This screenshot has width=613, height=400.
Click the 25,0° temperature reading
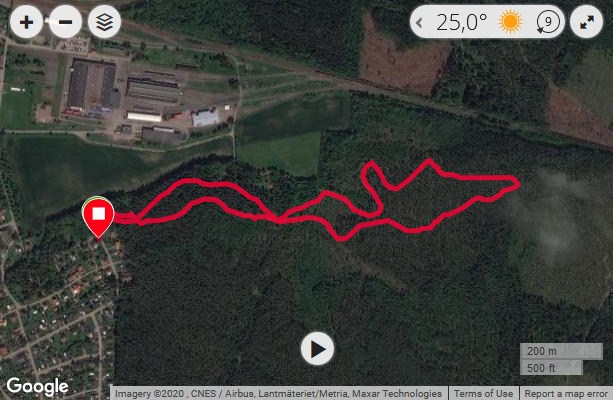pyautogui.click(x=462, y=22)
